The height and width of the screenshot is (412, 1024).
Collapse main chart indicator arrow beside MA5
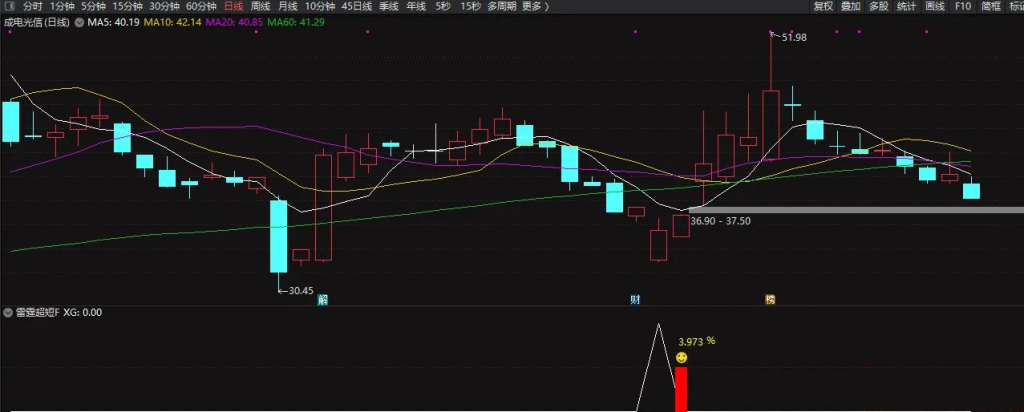click(80, 21)
